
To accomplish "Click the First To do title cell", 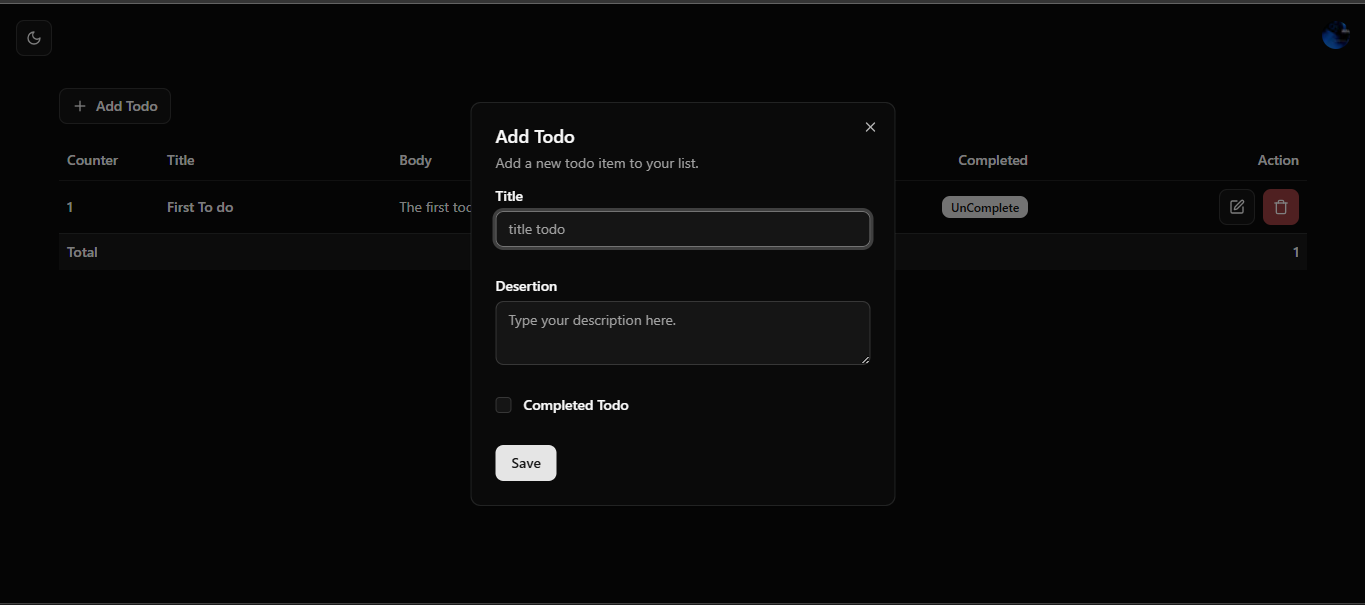I will [x=200, y=207].
